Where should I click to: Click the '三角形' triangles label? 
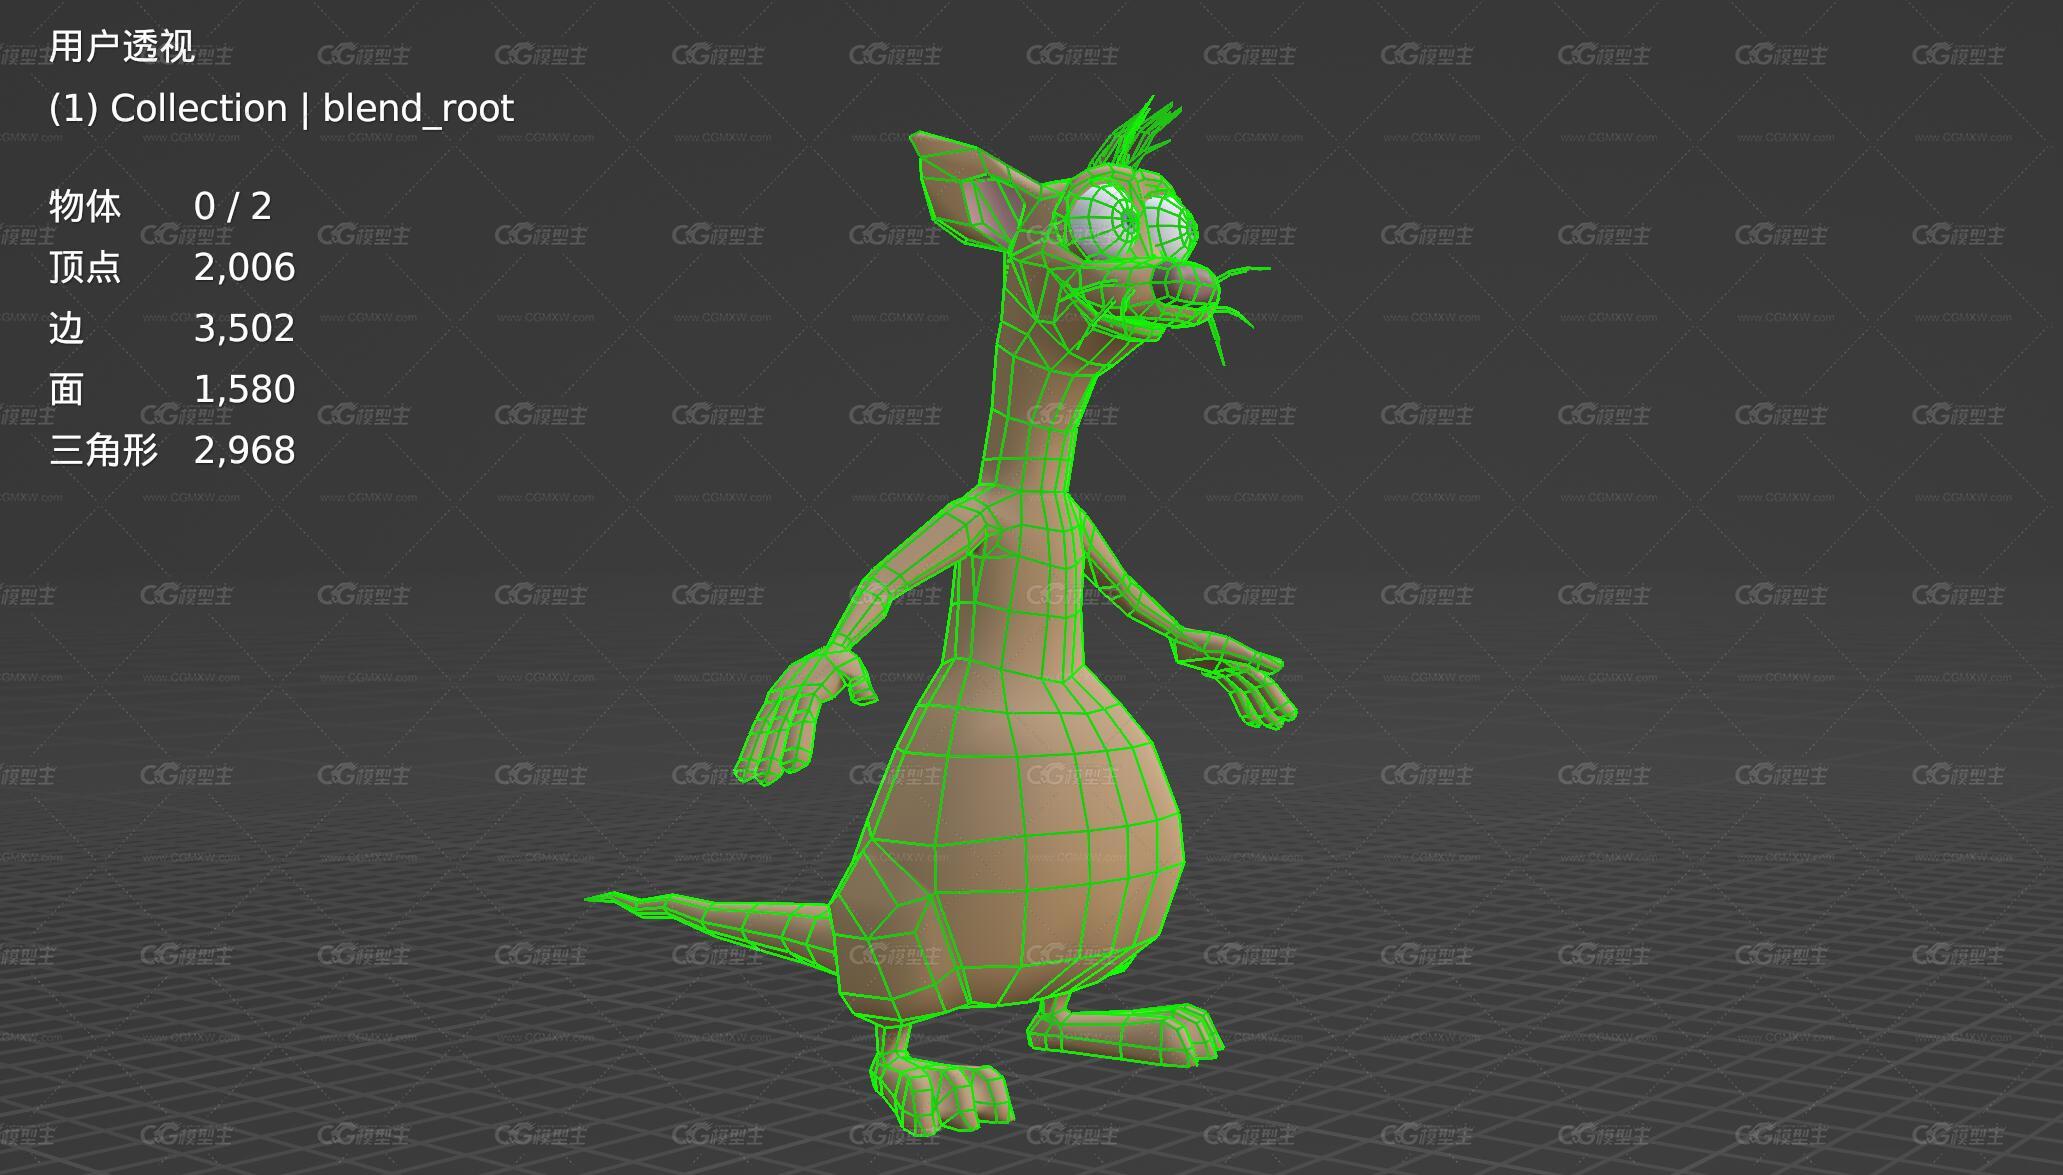(x=103, y=450)
